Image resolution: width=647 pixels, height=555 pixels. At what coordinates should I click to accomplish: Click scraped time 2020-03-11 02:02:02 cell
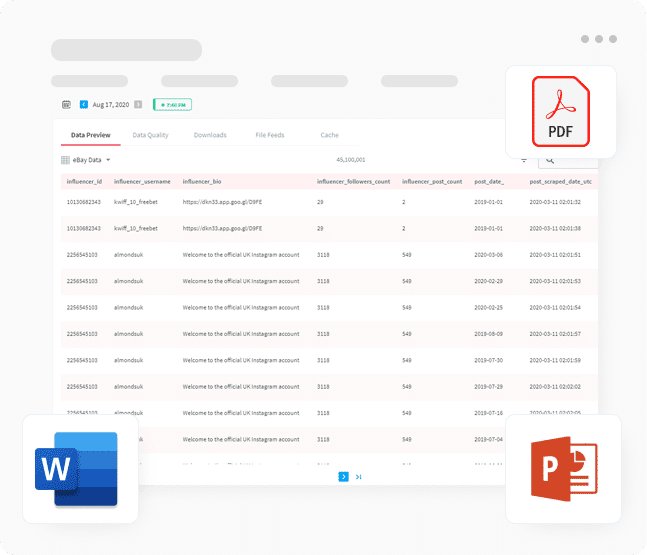[x=555, y=387]
